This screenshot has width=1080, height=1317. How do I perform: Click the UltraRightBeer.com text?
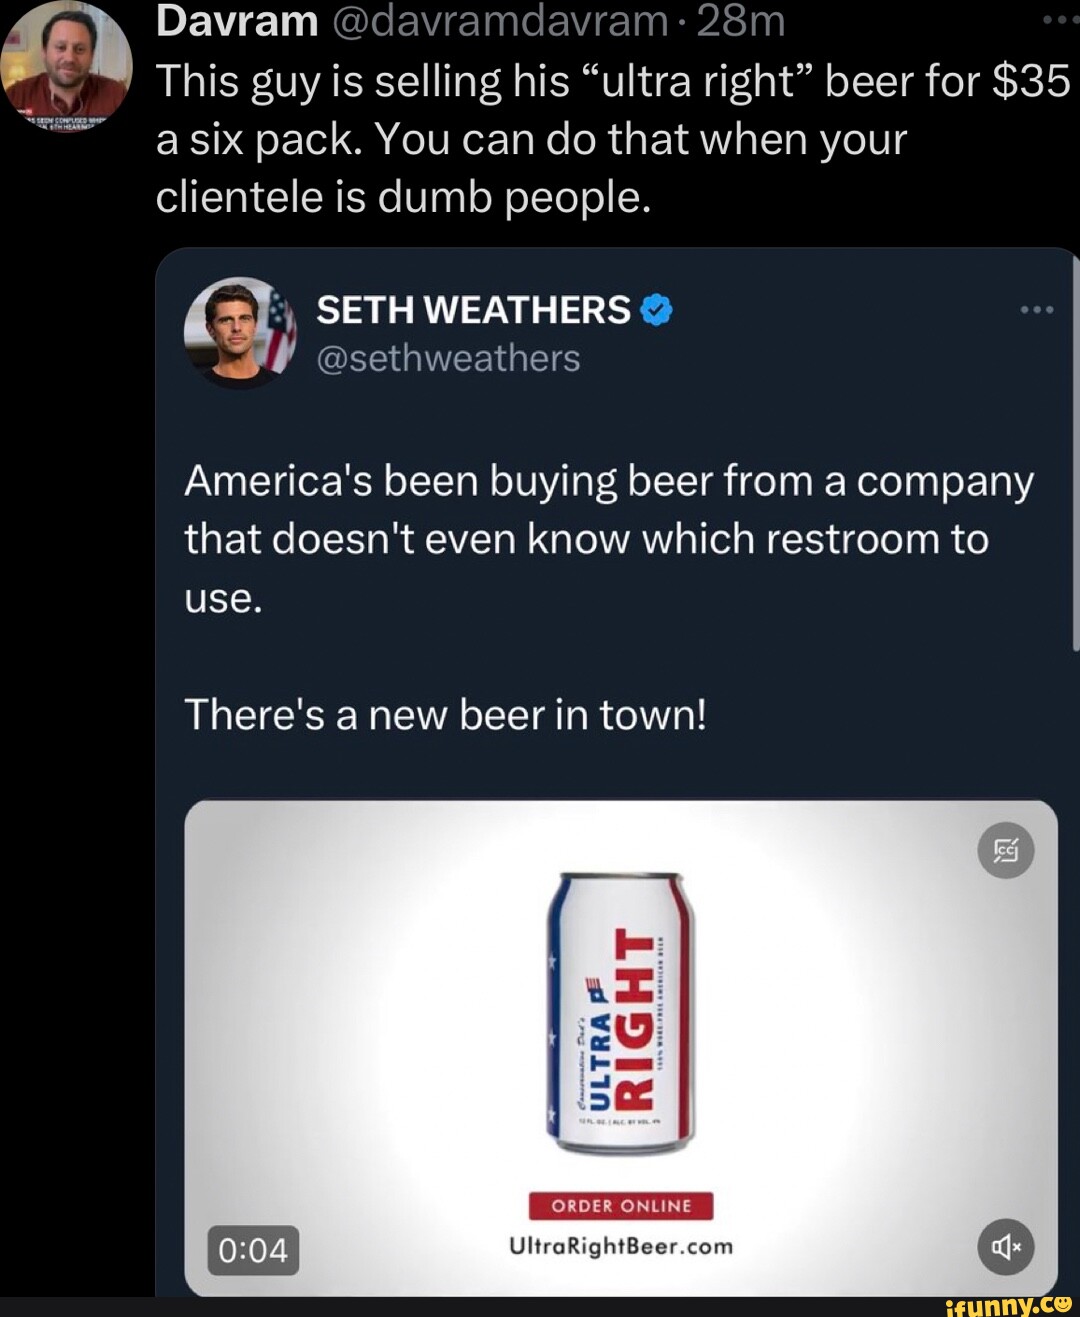(621, 1246)
